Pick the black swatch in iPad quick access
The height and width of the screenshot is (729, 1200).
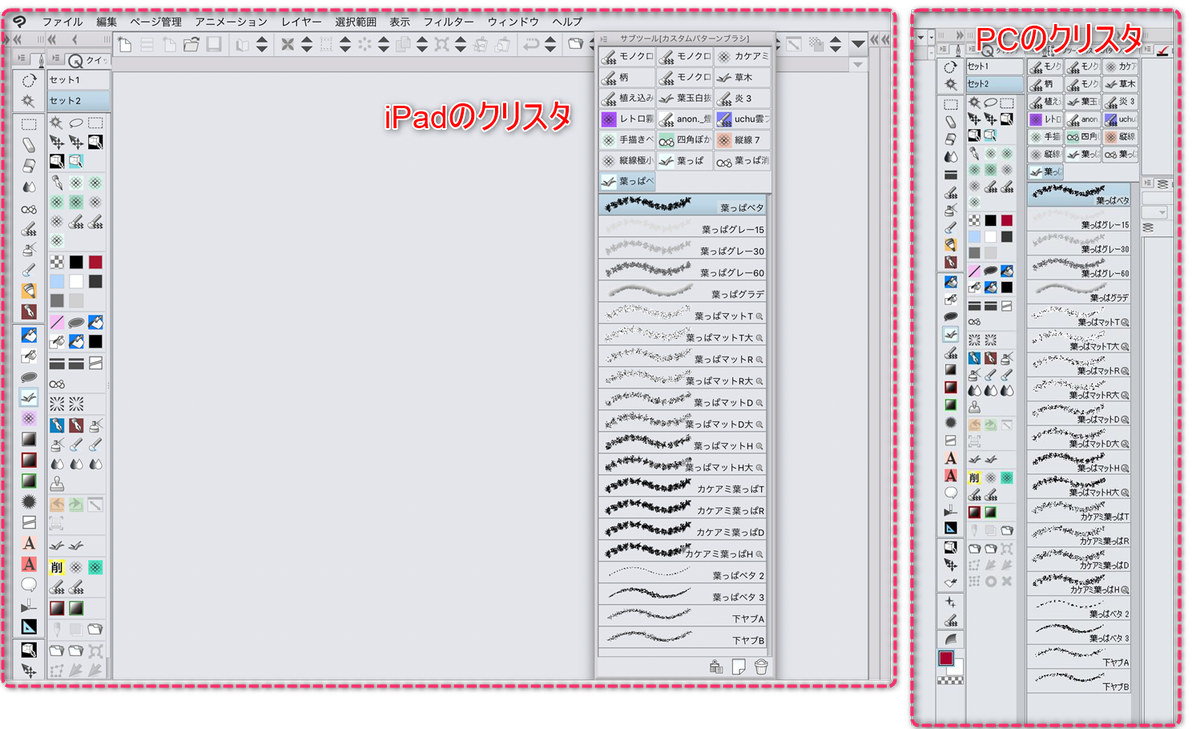76,262
